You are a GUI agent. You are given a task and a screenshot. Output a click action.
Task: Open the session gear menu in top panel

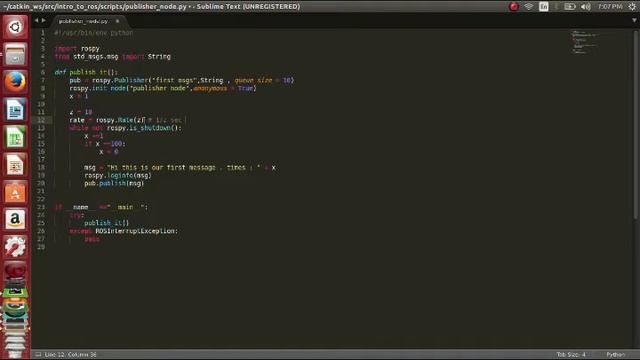coord(632,7)
